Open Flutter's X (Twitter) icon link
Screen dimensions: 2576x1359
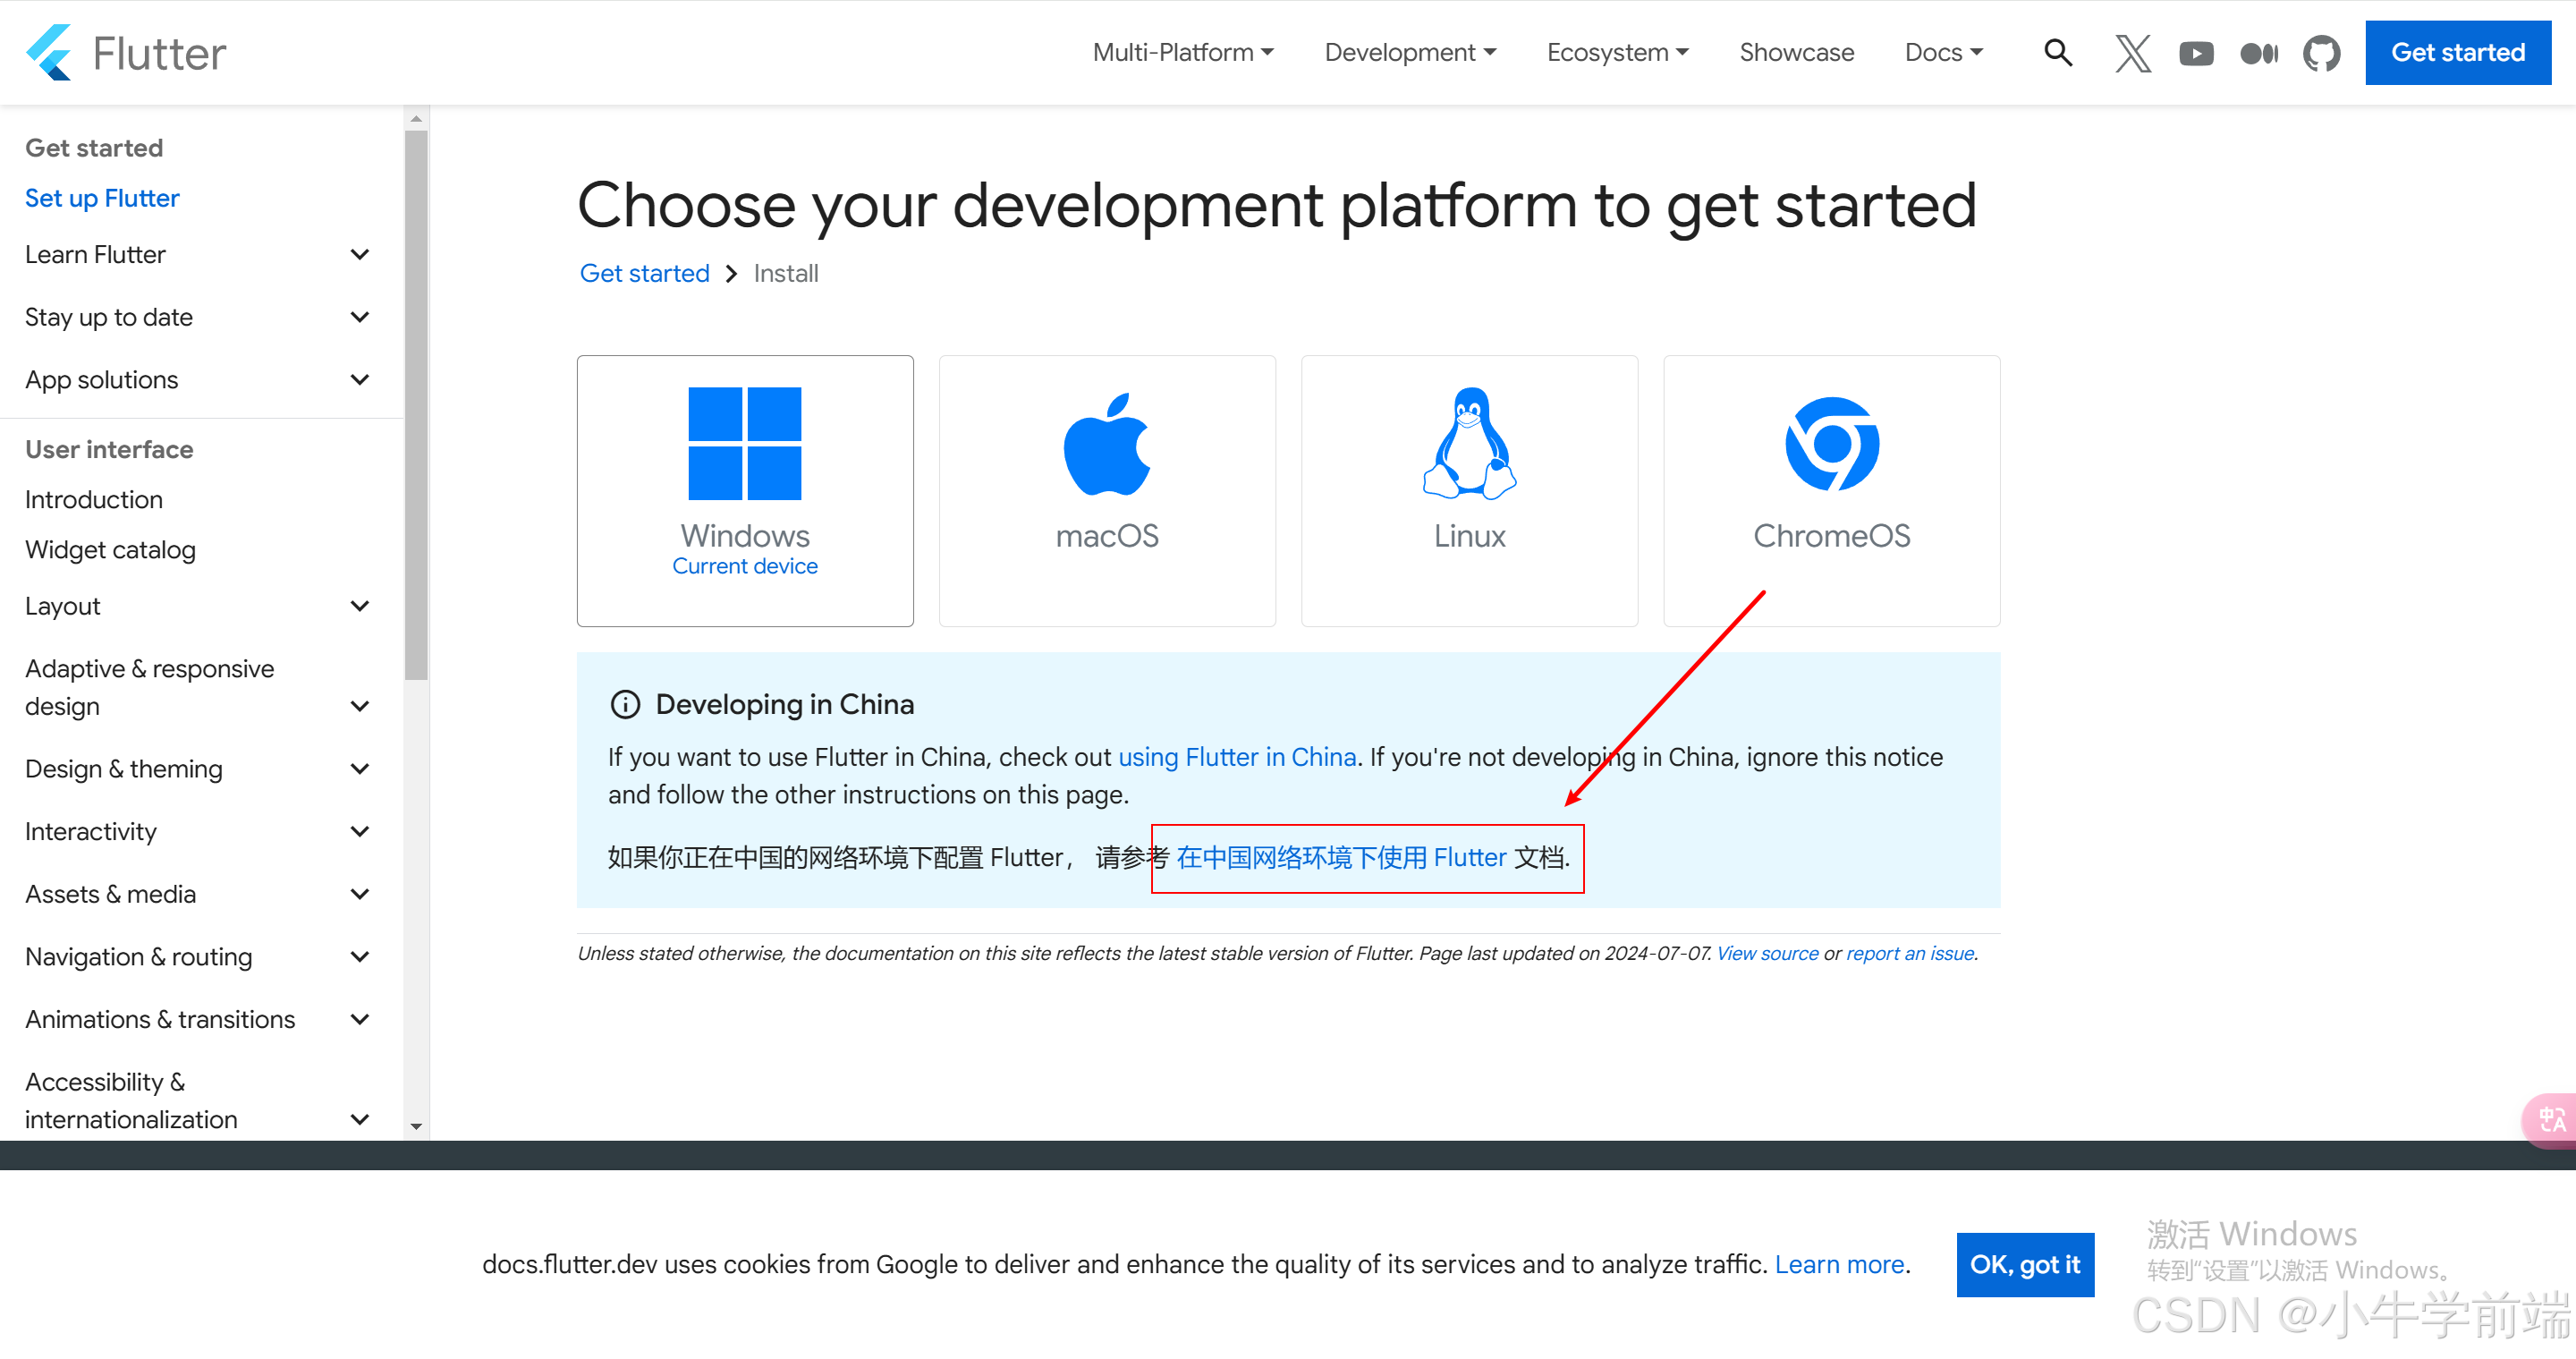[2132, 53]
